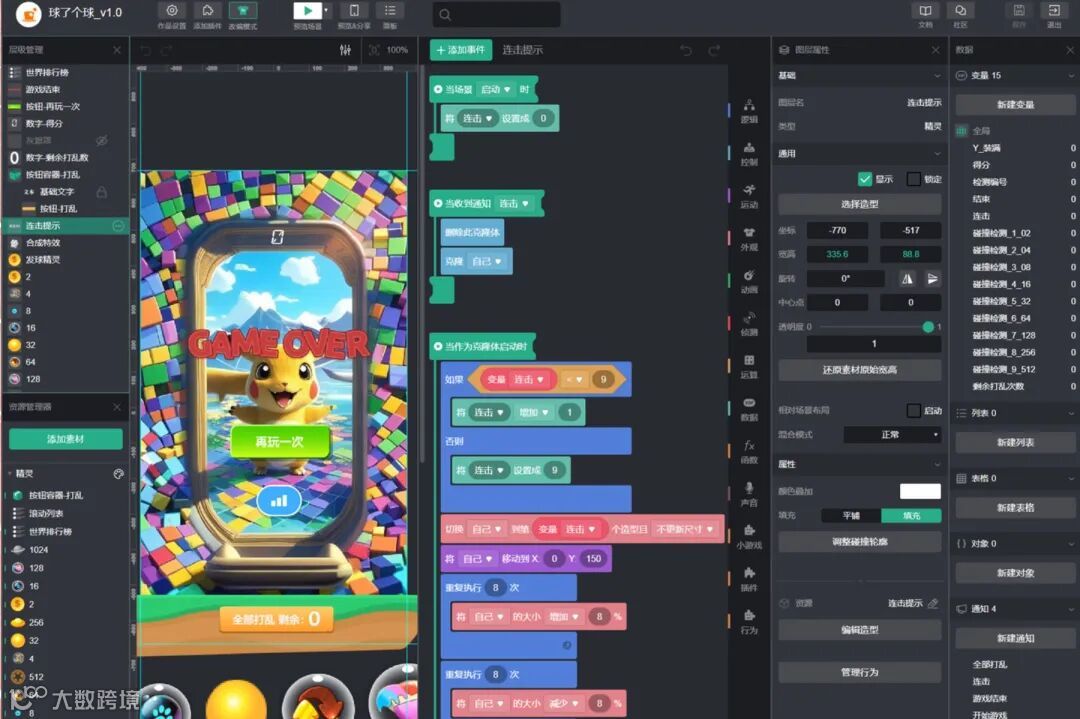Click the 调整碰撞轮廓 button
1080x719 pixels.
coord(860,542)
